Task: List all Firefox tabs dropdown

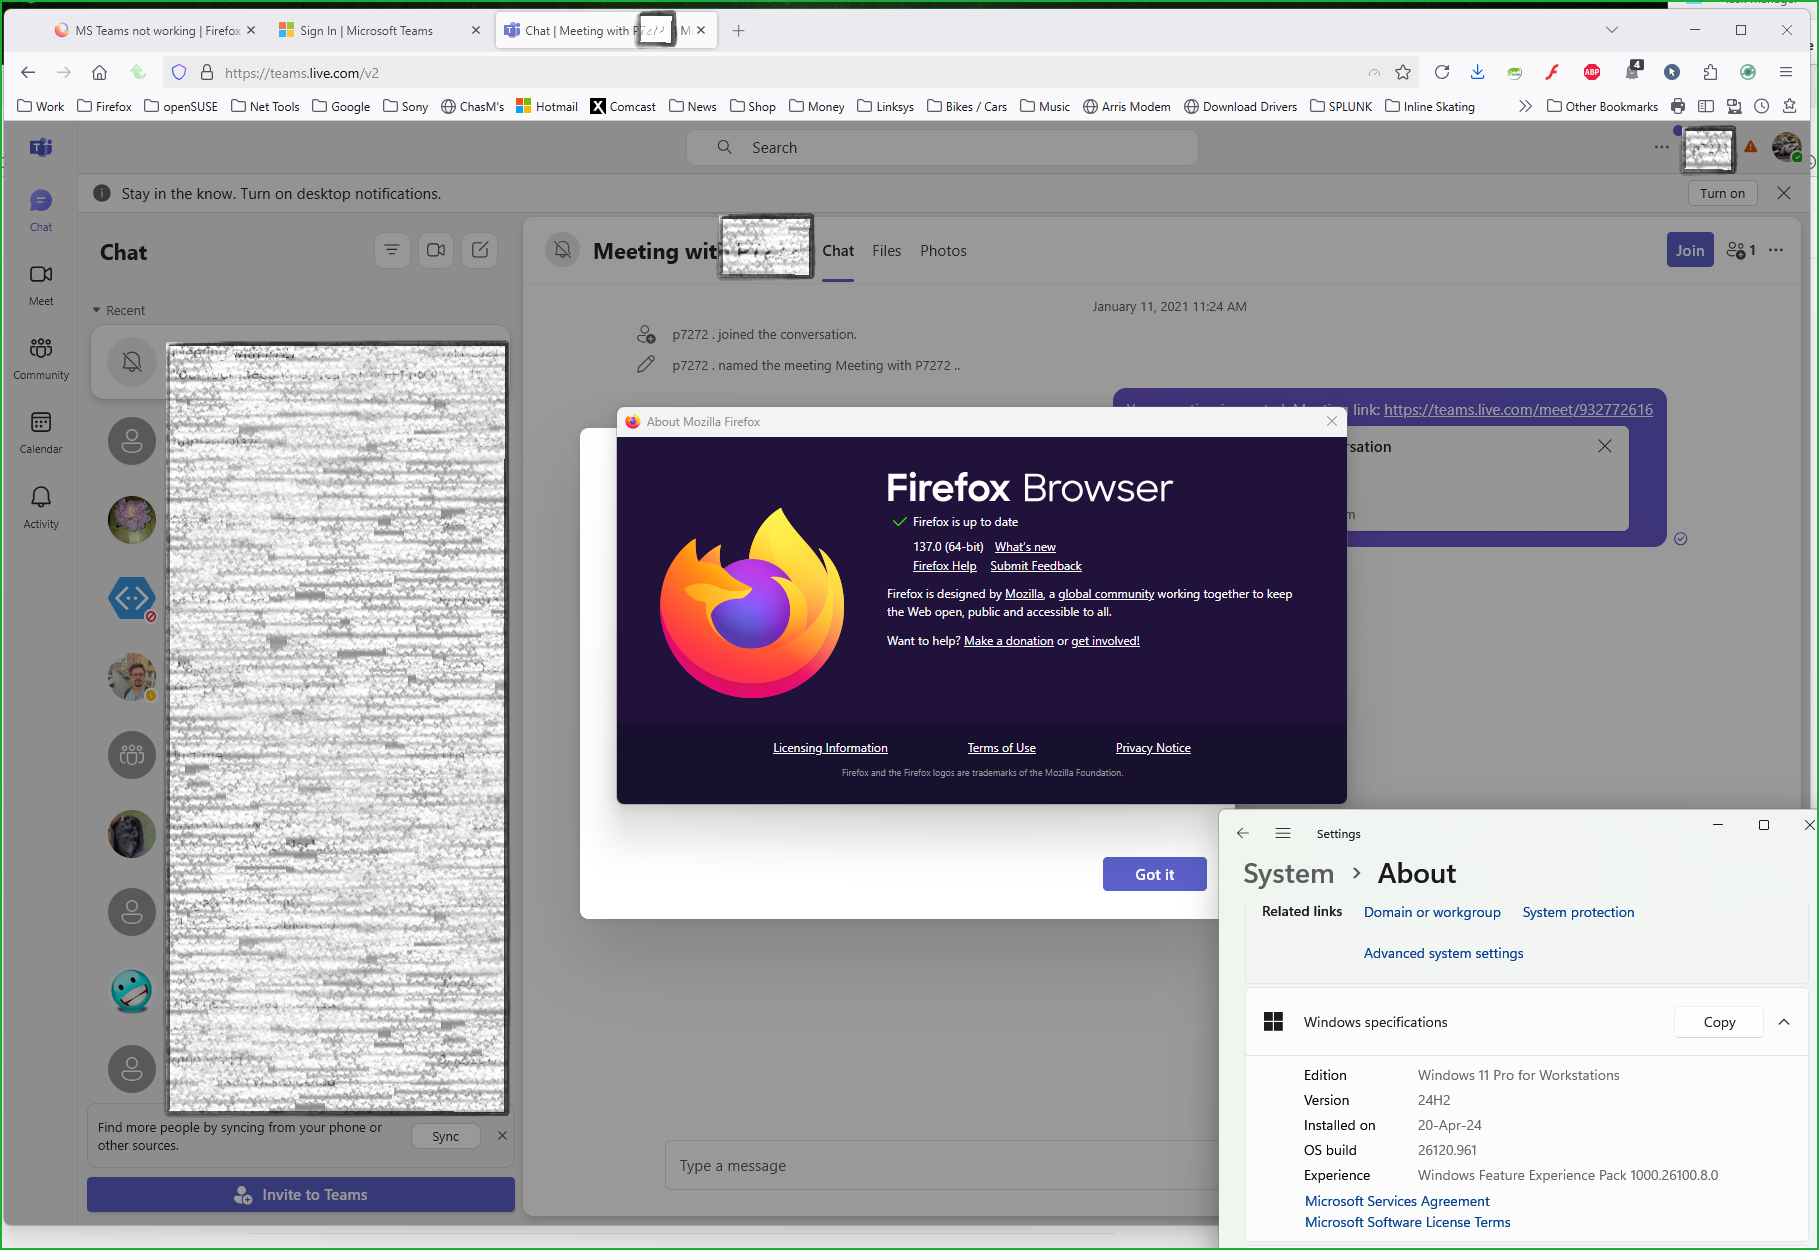Action: pos(1612,30)
